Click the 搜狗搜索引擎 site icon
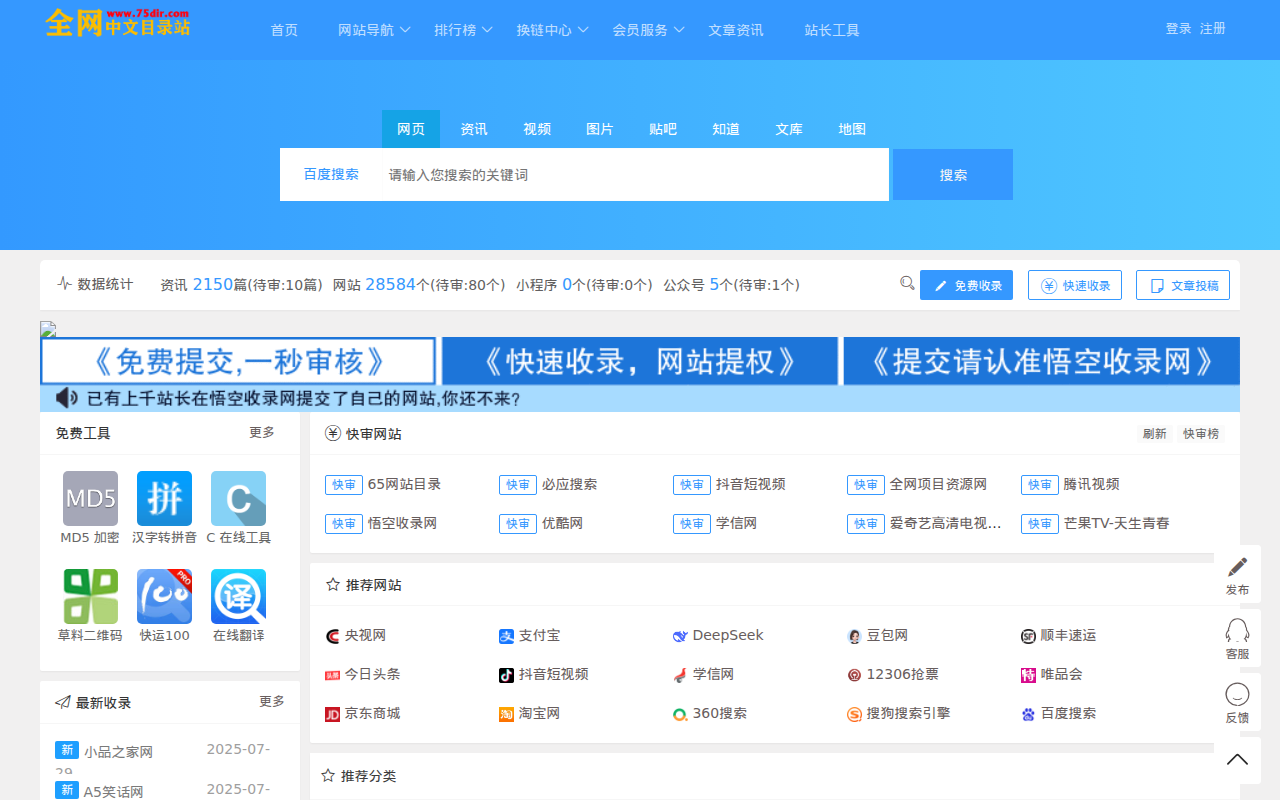Screen dimensions: 1280x800 click(854, 714)
